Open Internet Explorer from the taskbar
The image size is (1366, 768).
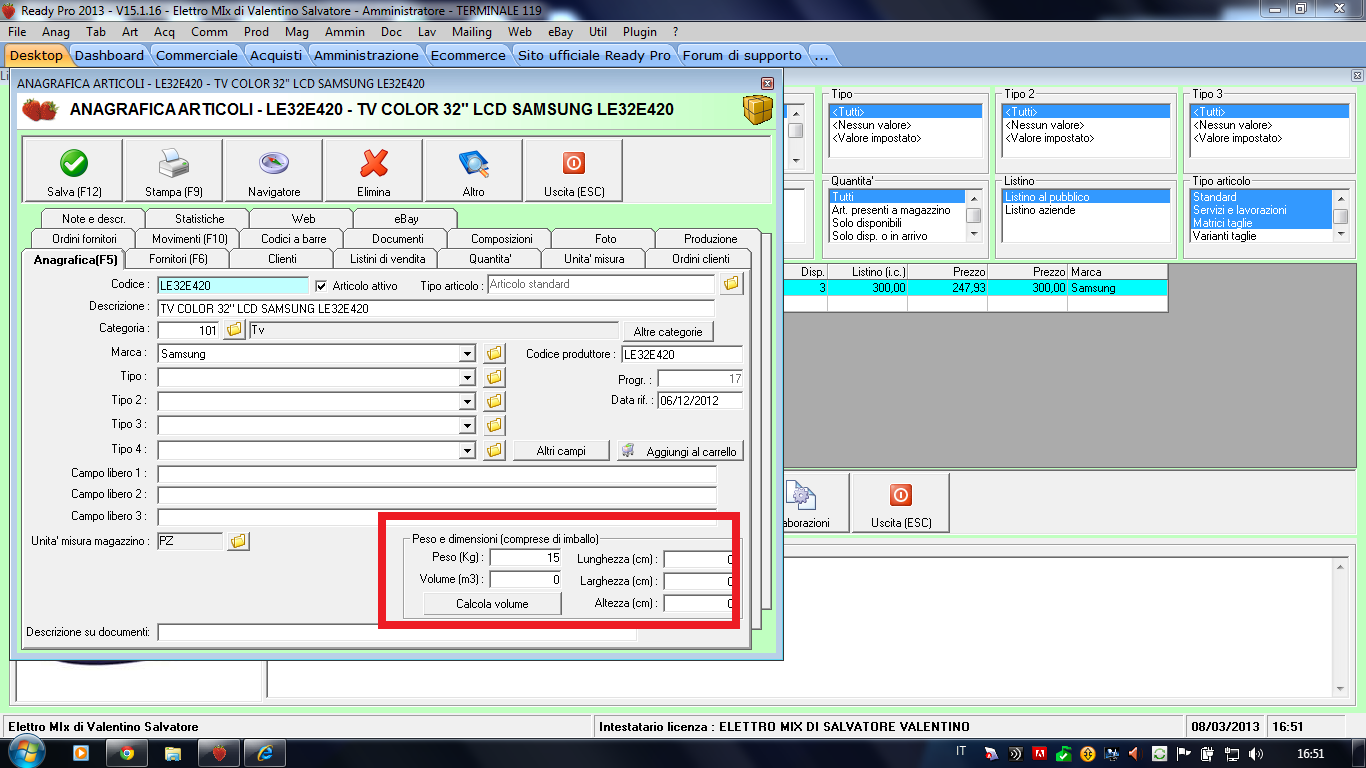point(265,753)
